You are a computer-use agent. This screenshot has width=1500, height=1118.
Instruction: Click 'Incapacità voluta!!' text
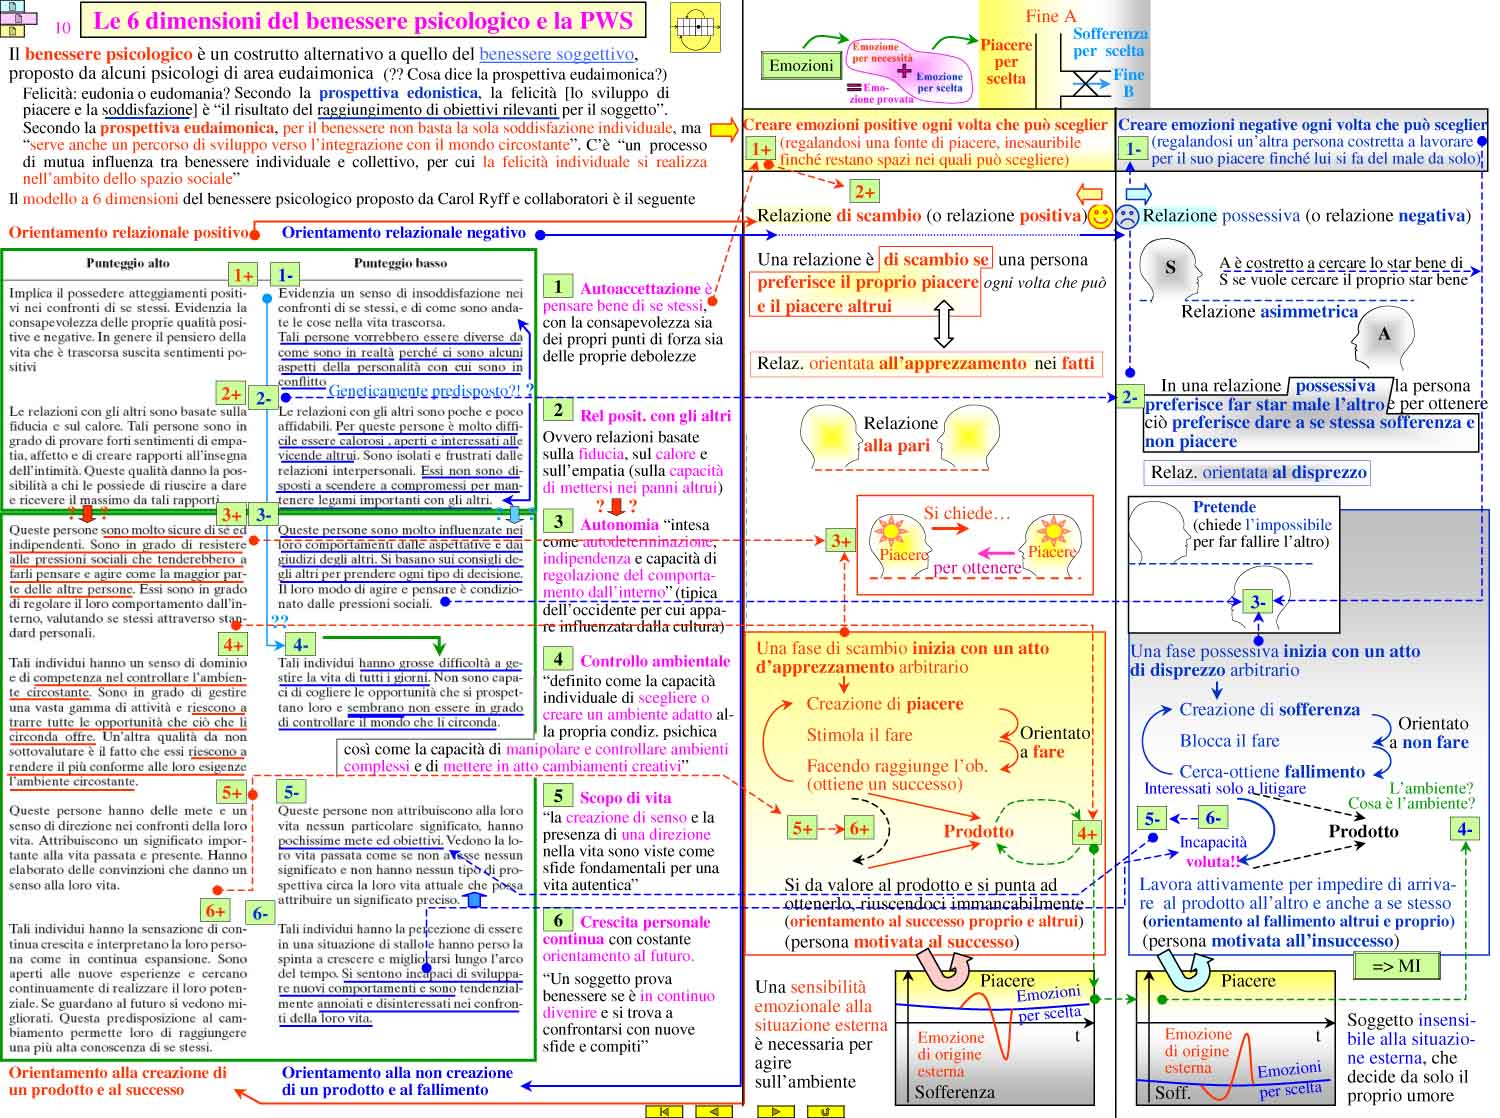[x=1213, y=852]
